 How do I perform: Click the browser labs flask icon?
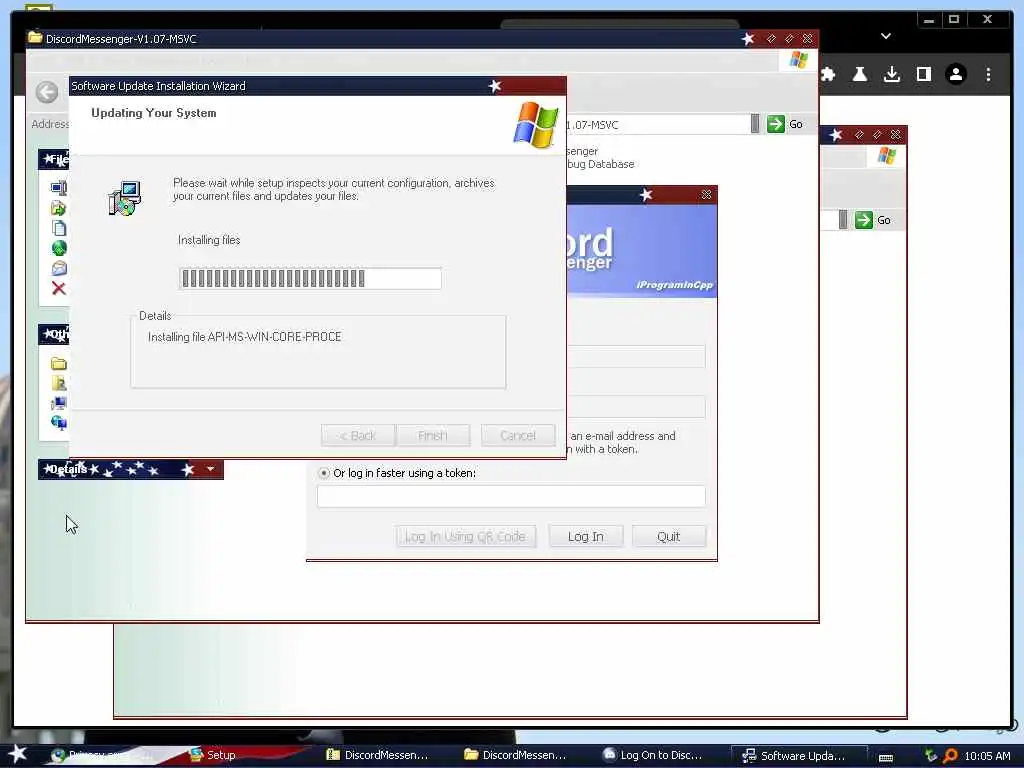[x=859, y=74]
